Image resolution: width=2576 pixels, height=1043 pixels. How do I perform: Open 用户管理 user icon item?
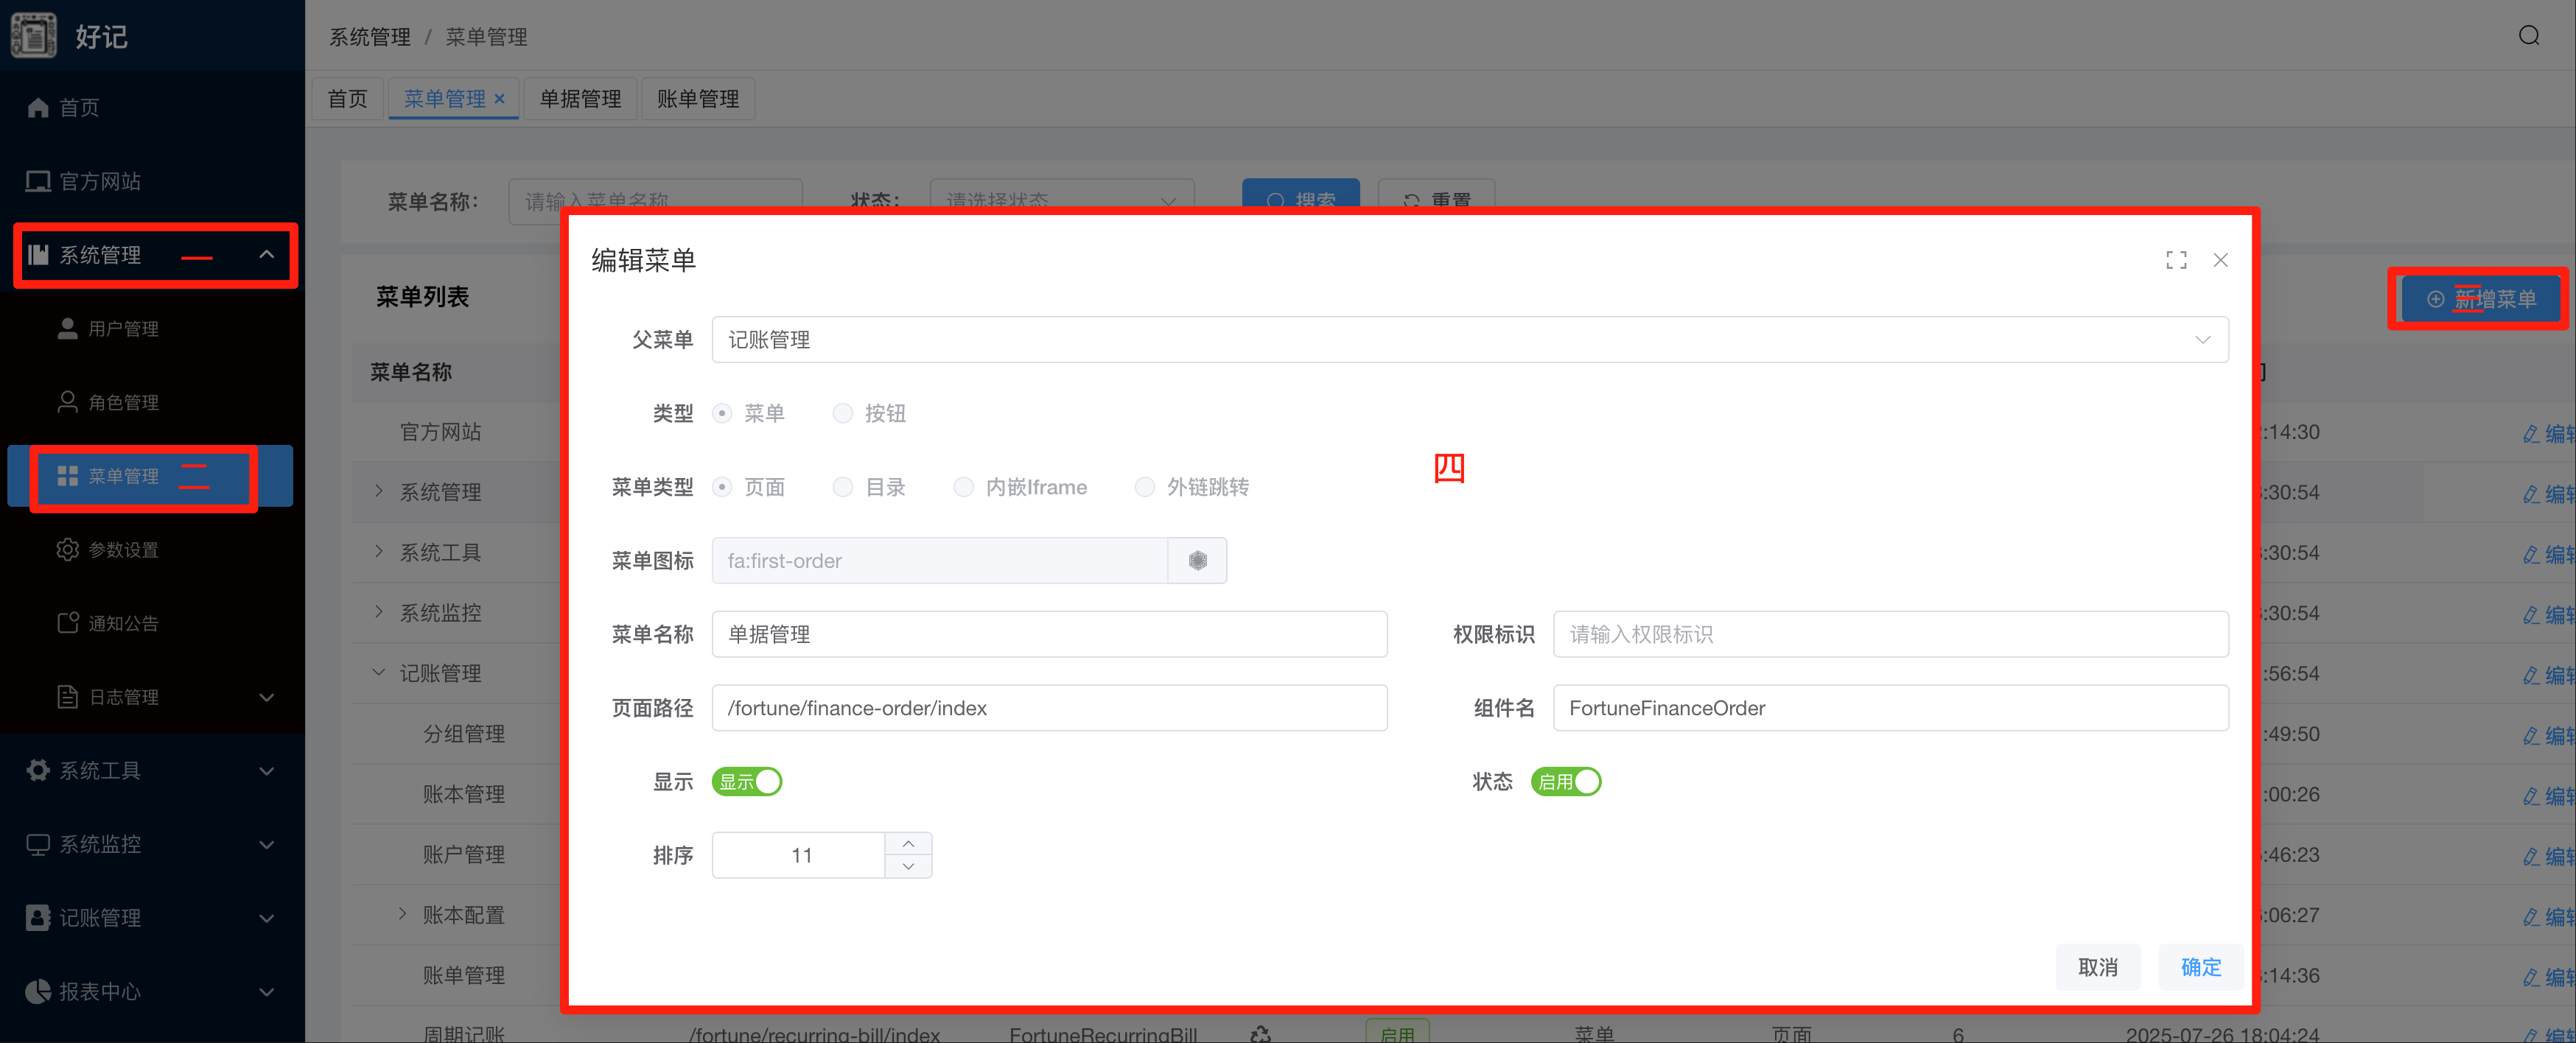point(67,329)
